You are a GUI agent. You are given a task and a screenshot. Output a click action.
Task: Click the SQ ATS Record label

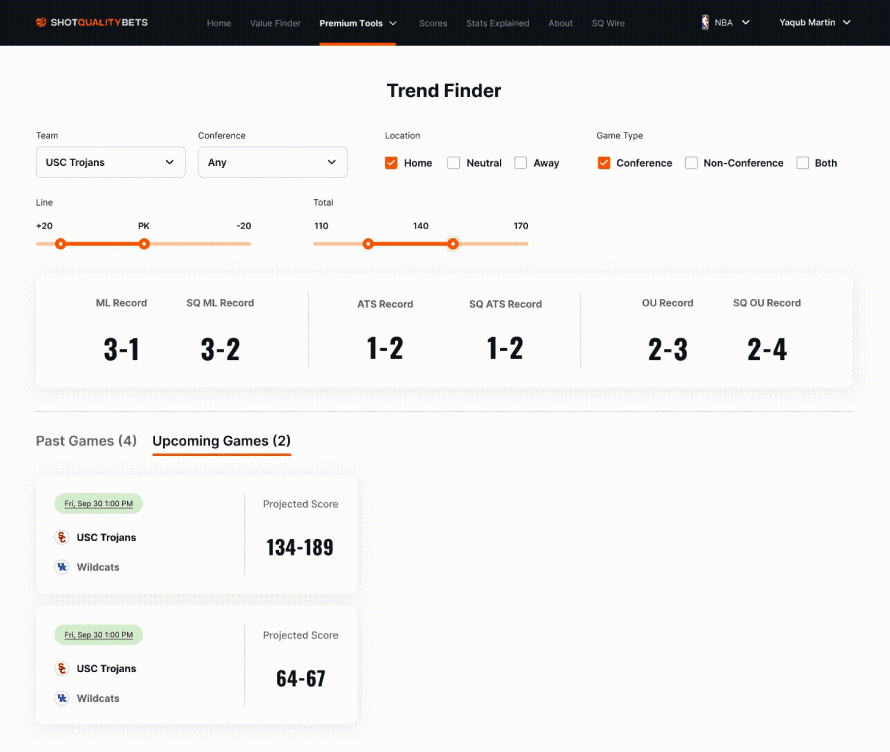pos(505,304)
